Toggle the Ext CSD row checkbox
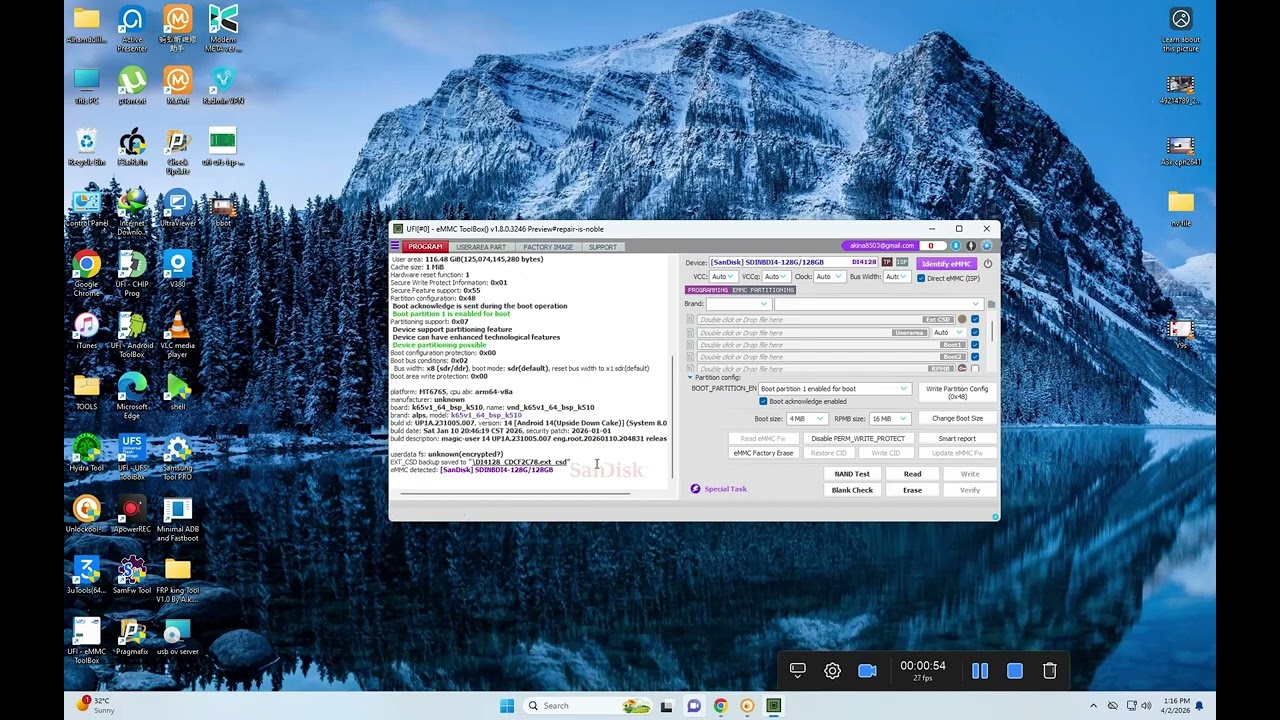Screen dimensions: 1280x720 coord(975,320)
